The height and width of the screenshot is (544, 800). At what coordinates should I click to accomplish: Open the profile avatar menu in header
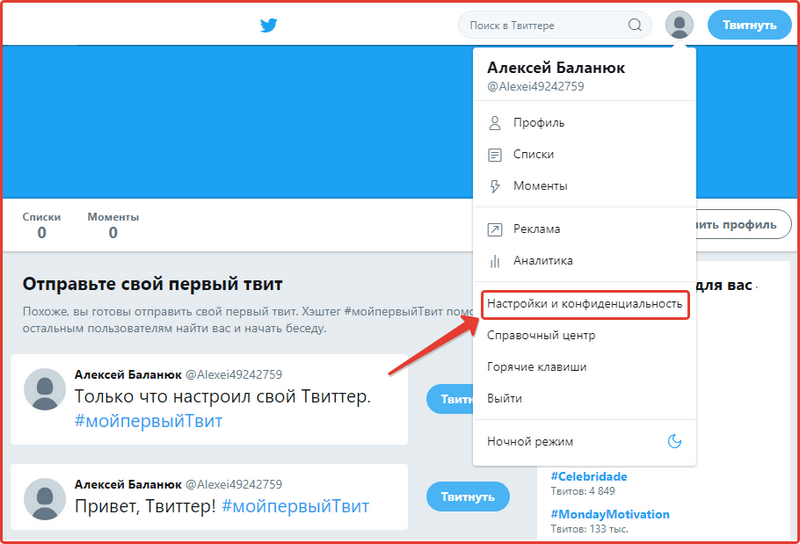coord(679,24)
